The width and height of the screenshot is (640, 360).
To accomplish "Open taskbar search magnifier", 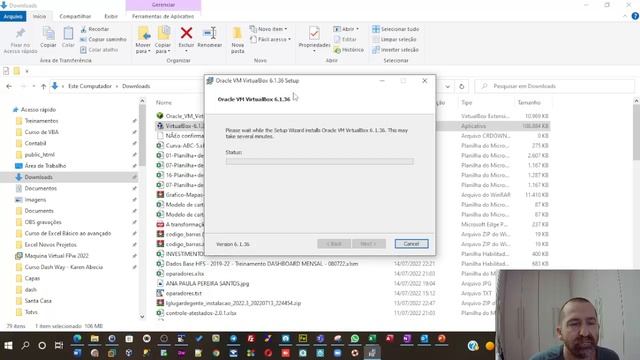I will (25, 345).
